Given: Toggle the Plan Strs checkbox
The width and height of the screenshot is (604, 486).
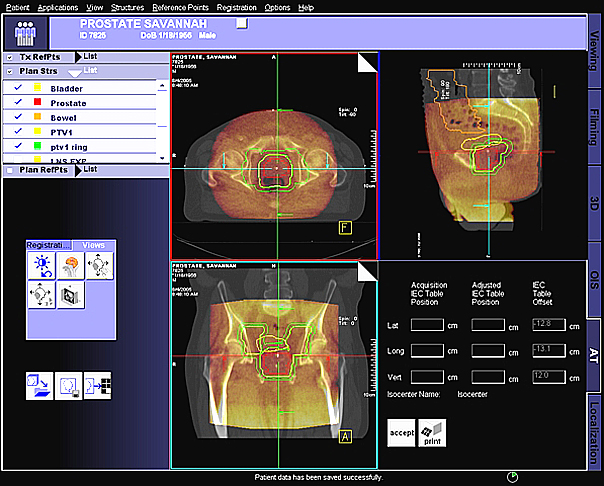Looking at the screenshot, I should coord(10,72).
